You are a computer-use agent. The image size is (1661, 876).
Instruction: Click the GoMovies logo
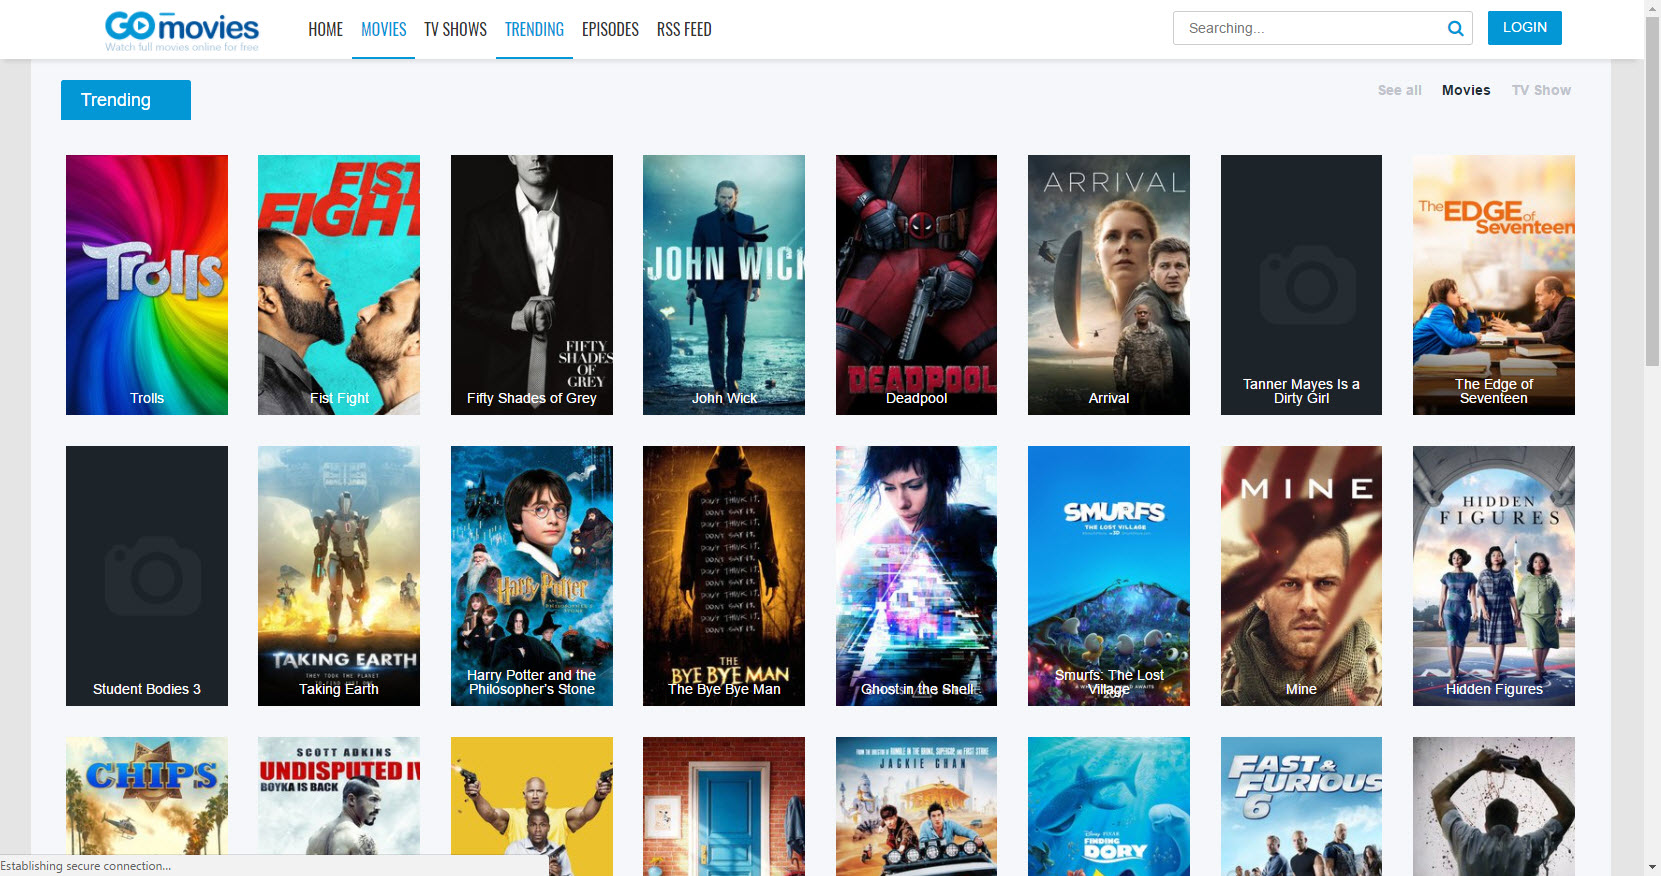182,30
